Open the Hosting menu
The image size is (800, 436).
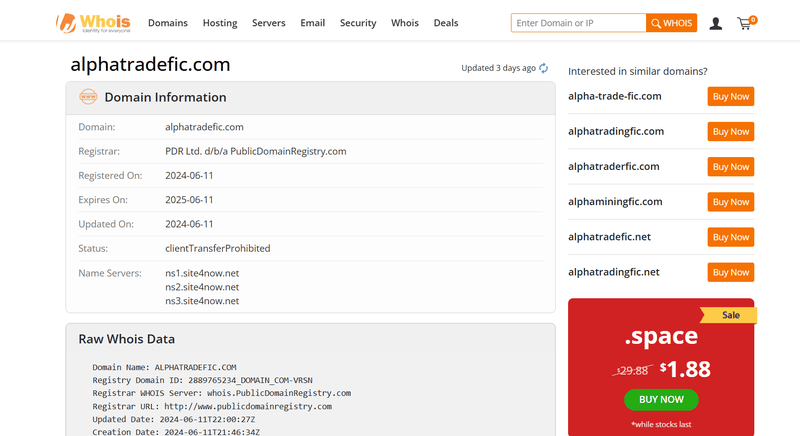coord(220,23)
